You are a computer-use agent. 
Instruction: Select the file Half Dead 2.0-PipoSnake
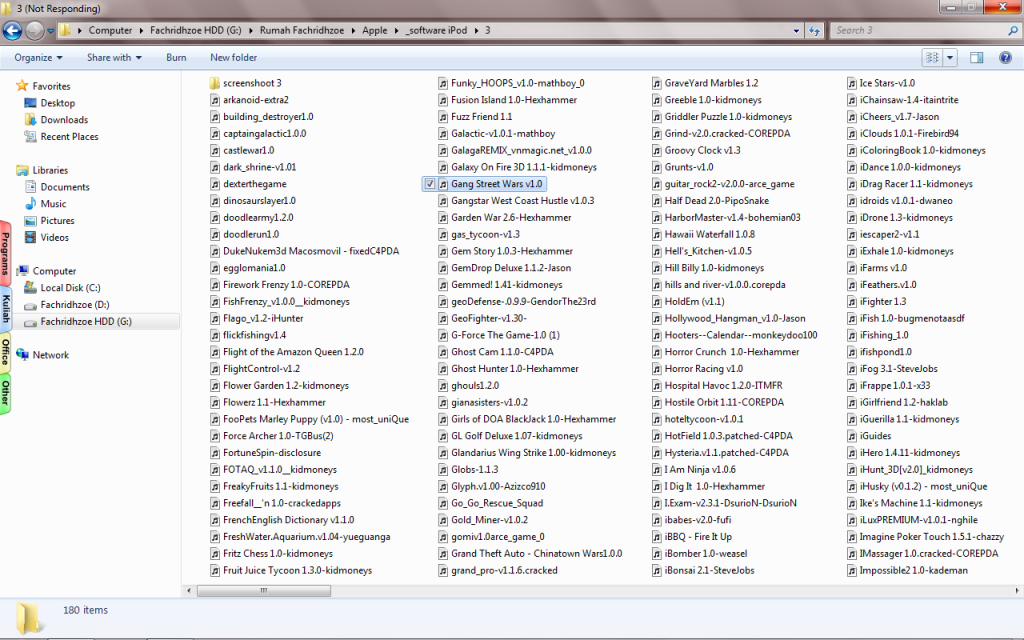click(x=716, y=200)
